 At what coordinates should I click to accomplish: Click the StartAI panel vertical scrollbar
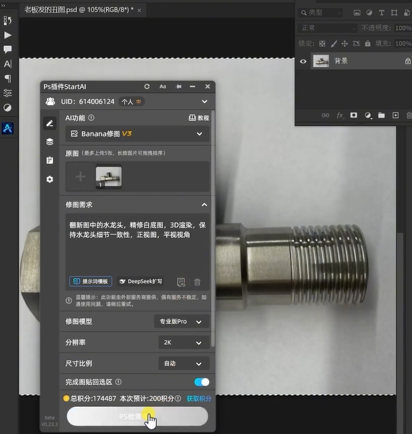tap(213, 230)
